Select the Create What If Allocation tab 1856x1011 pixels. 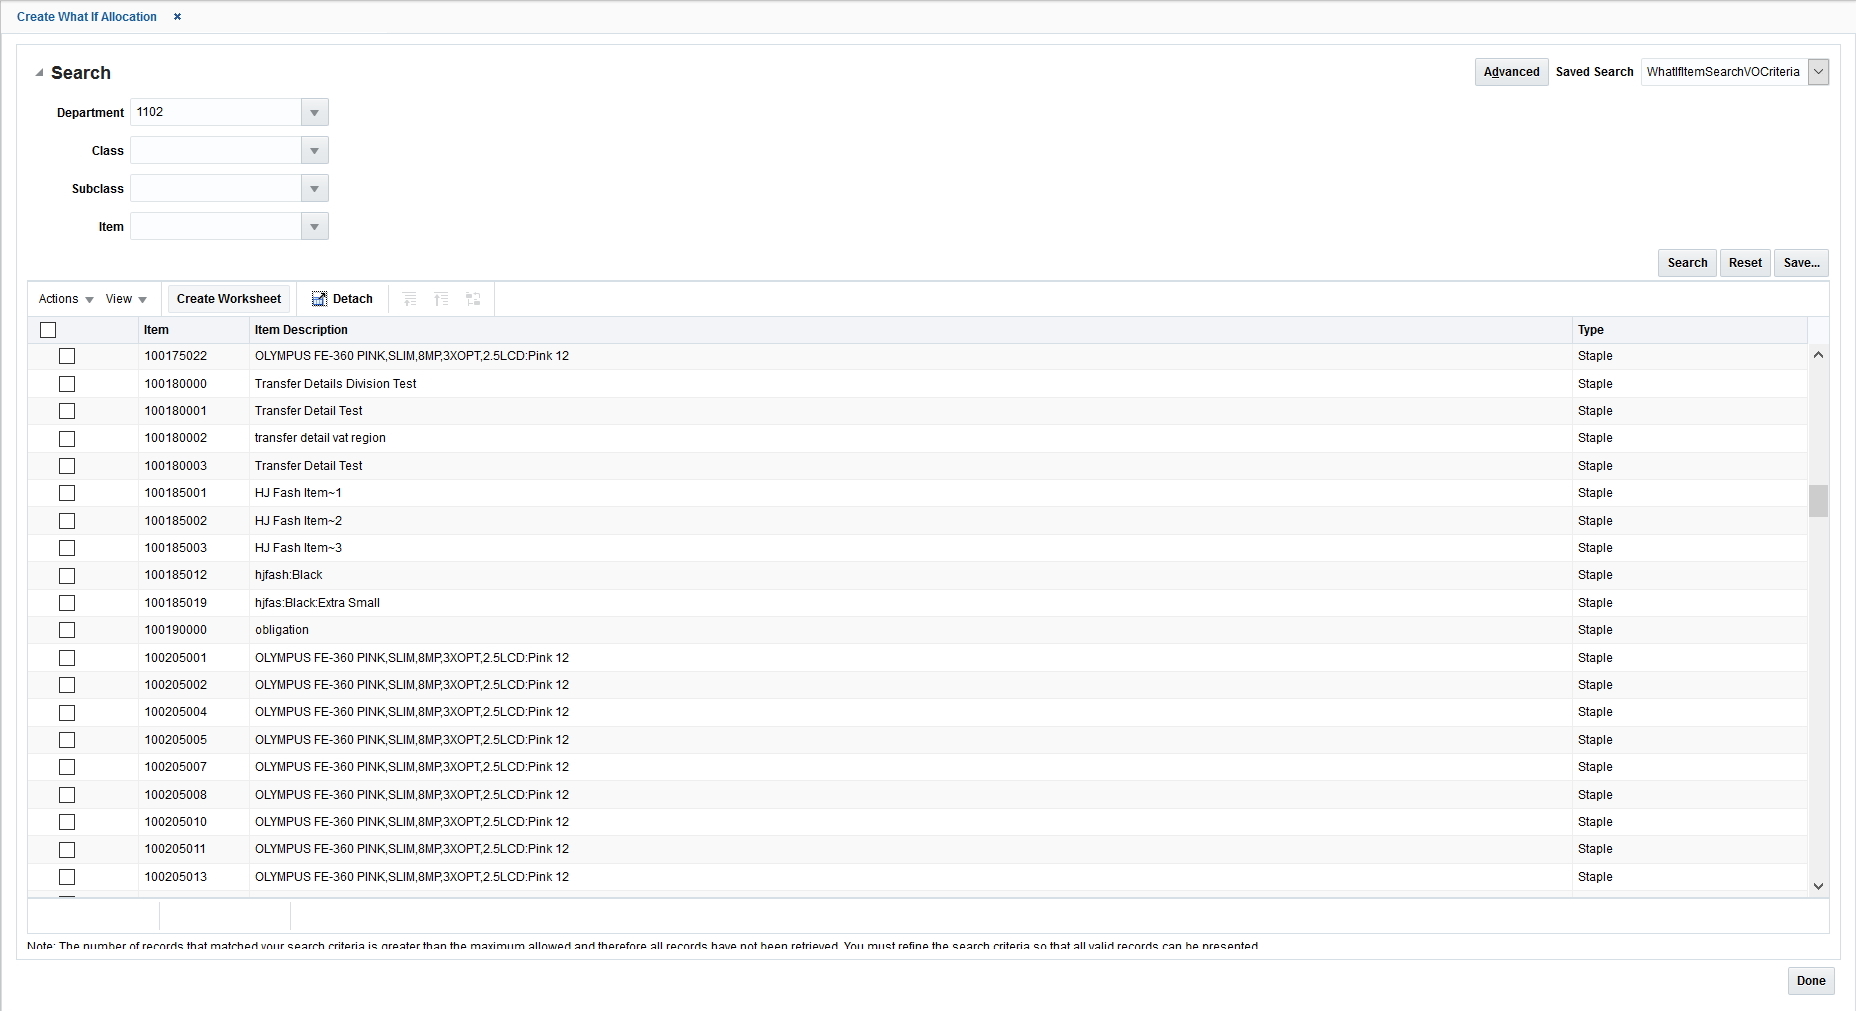pyautogui.click(x=87, y=17)
